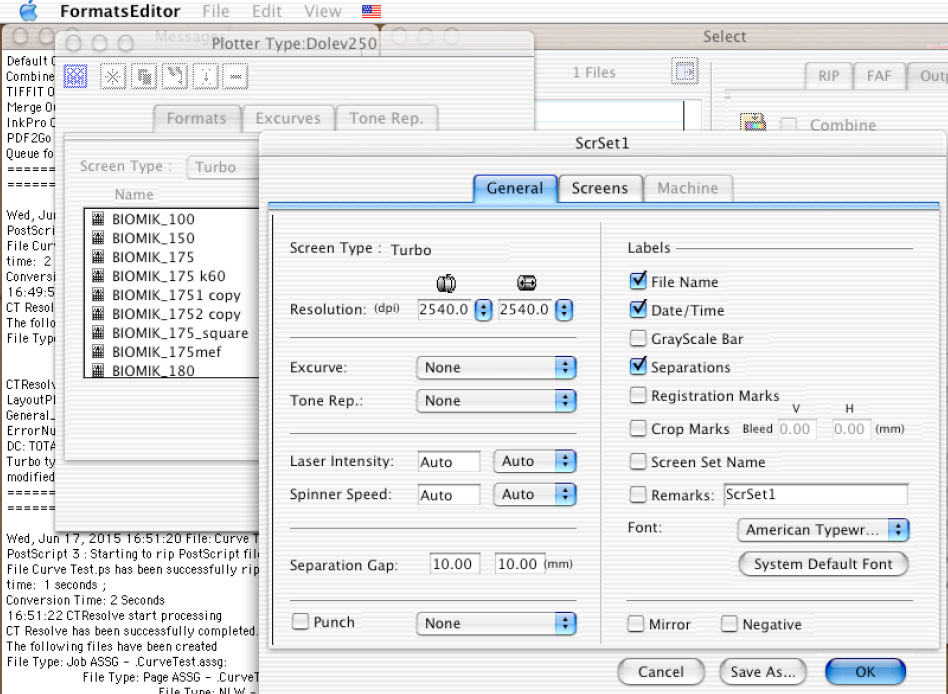The height and width of the screenshot is (694, 948).
Task: Click the Save As... button
Action: 763,672
